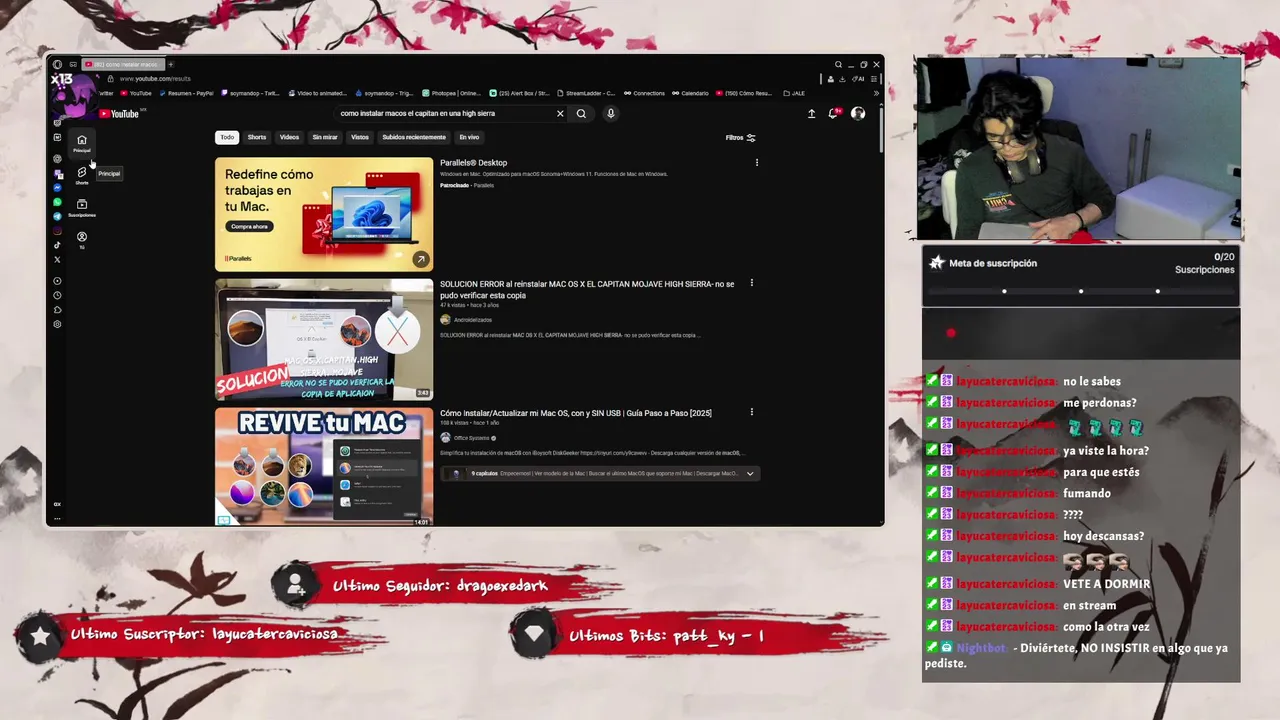Click the page vertical scrollbar

tap(881, 130)
